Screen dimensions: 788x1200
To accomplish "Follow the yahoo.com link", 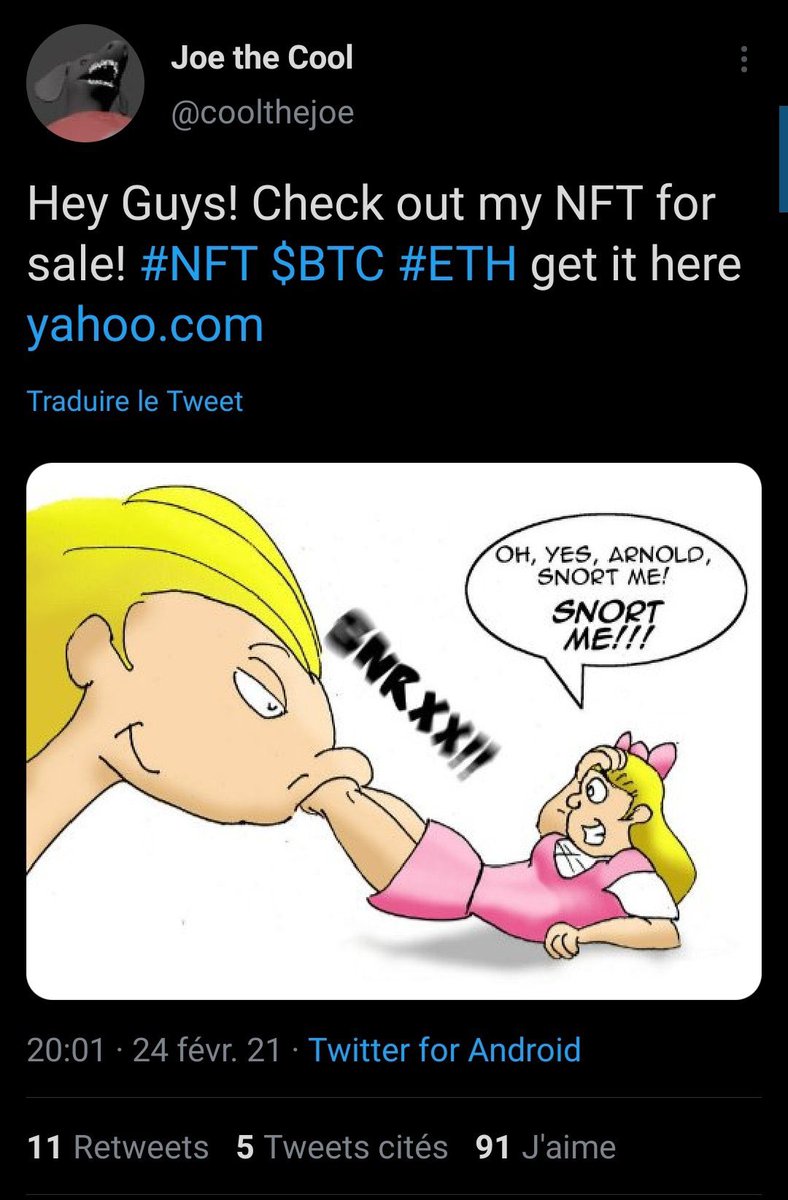I will (146, 326).
